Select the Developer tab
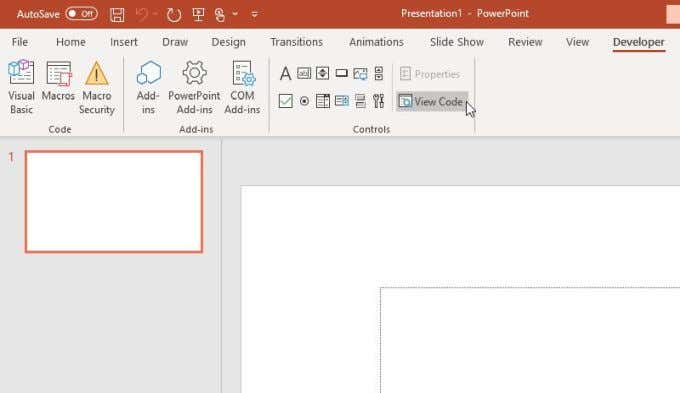The image size is (680, 393). (638, 42)
